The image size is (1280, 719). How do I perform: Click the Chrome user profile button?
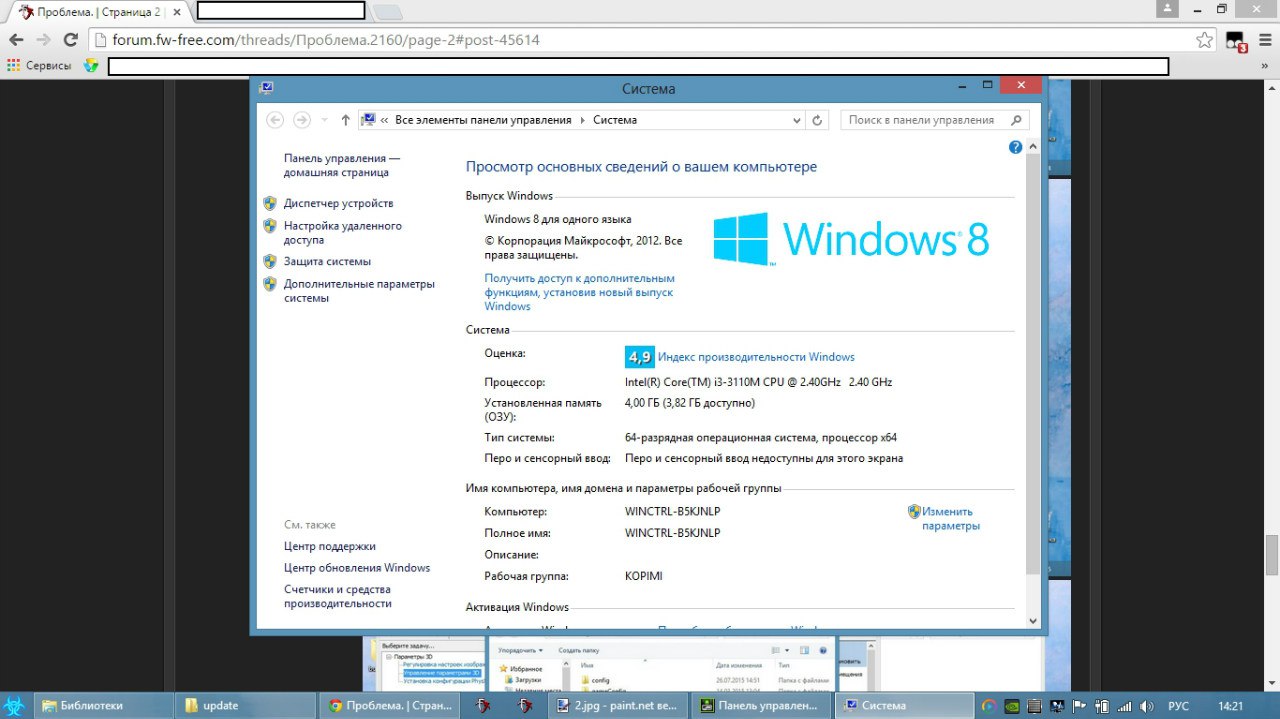(x=1166, y=8)
